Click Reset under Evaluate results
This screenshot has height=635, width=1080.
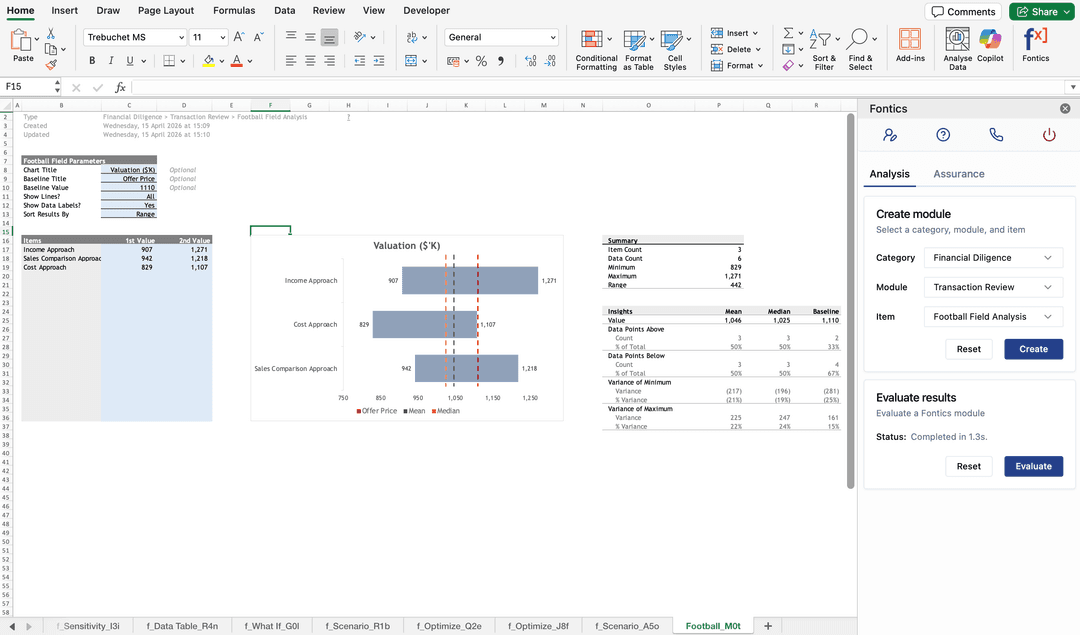[x=968, y=466]
